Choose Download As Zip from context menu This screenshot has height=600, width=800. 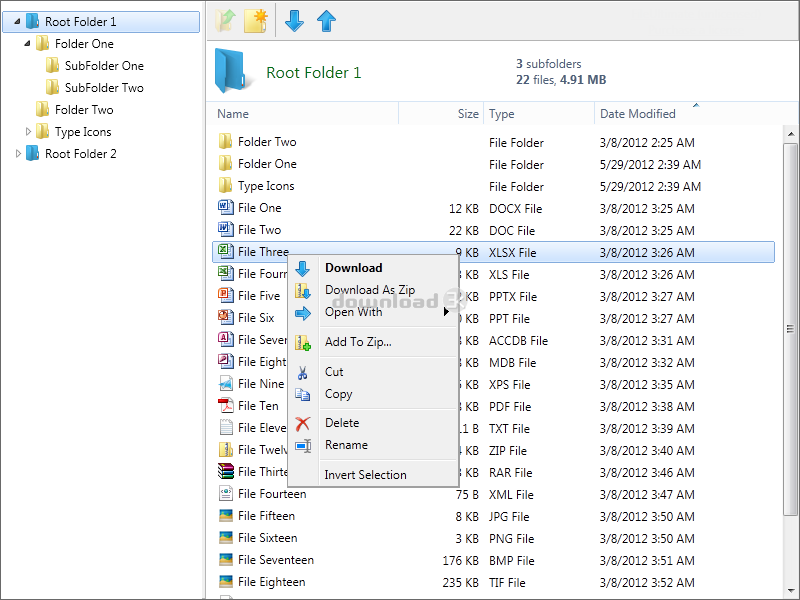(x=369, y=290)
